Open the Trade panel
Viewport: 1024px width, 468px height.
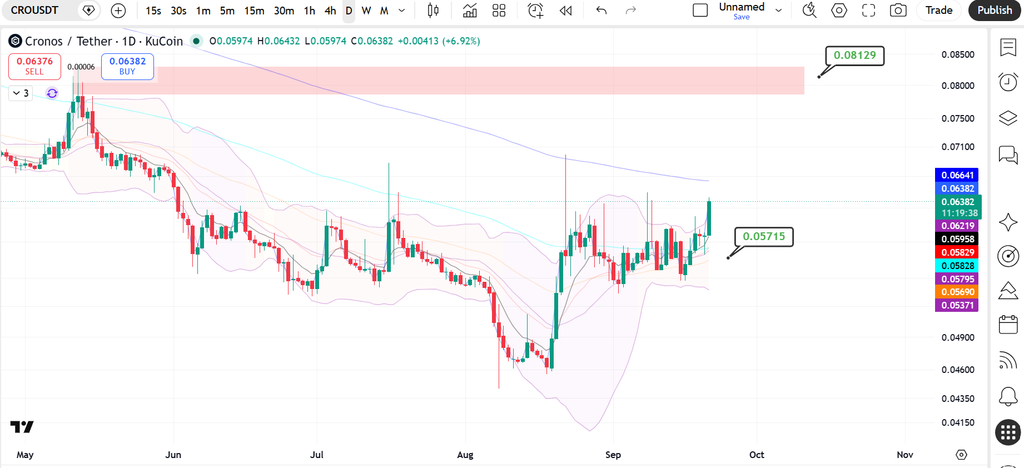click(938, 10)
